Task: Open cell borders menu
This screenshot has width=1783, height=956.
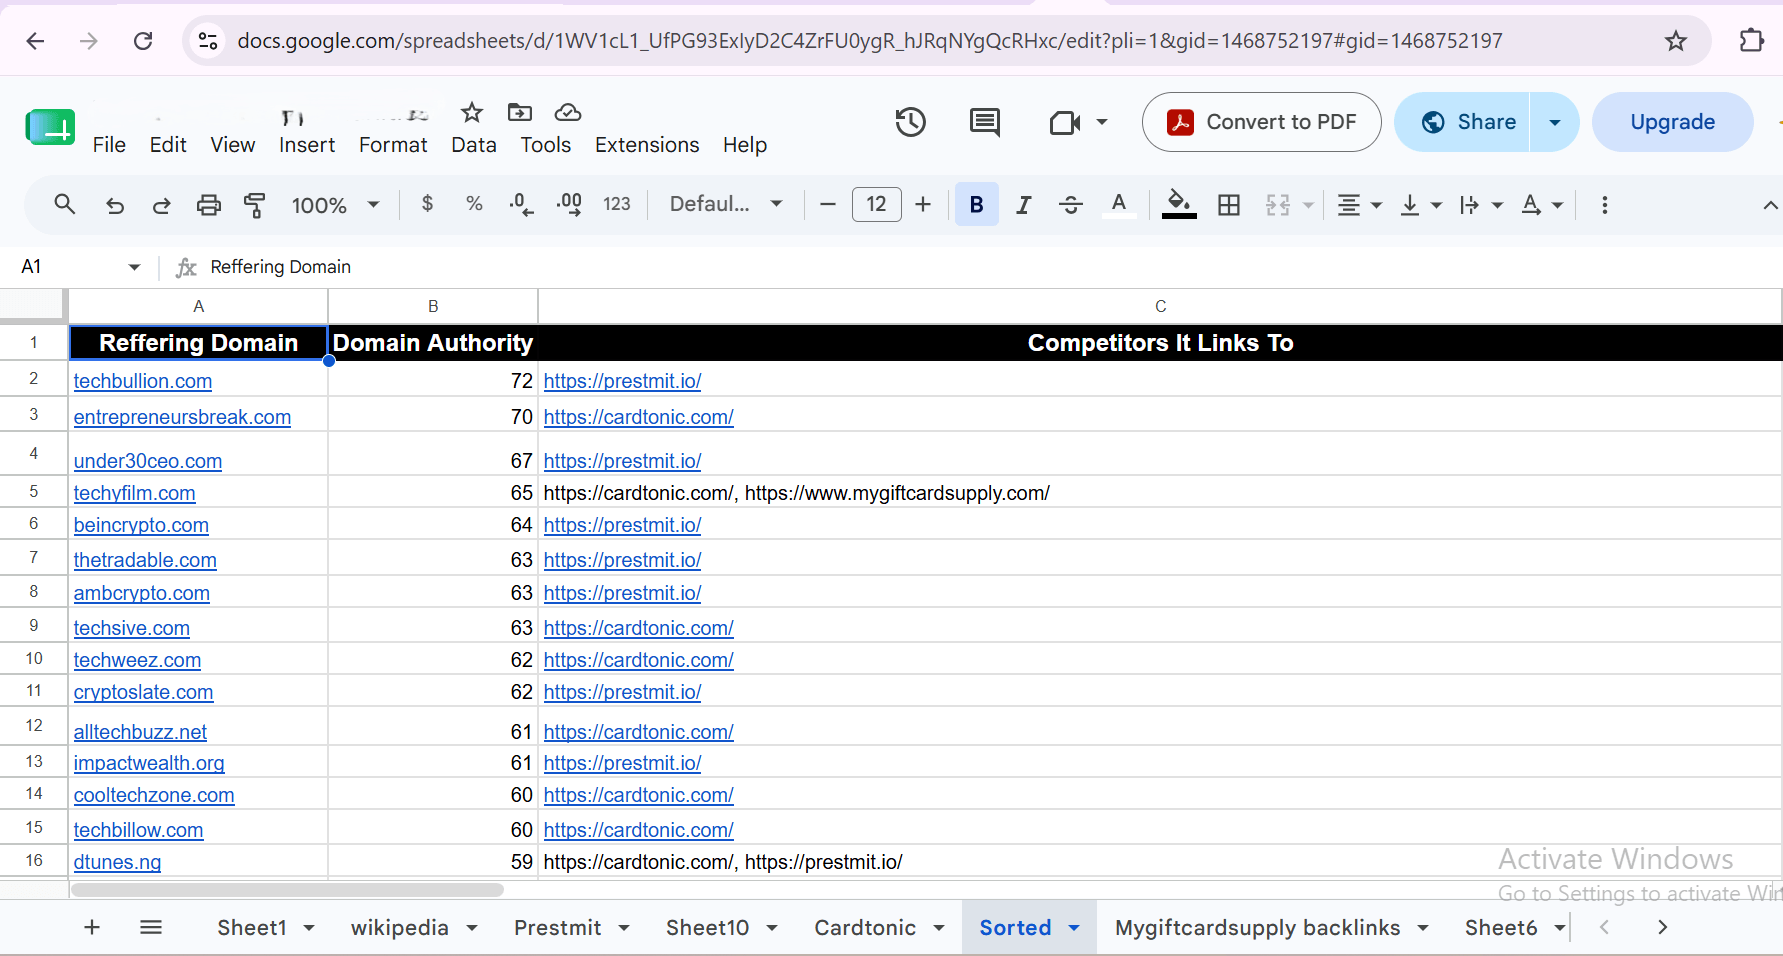Action: [1229, 205]
